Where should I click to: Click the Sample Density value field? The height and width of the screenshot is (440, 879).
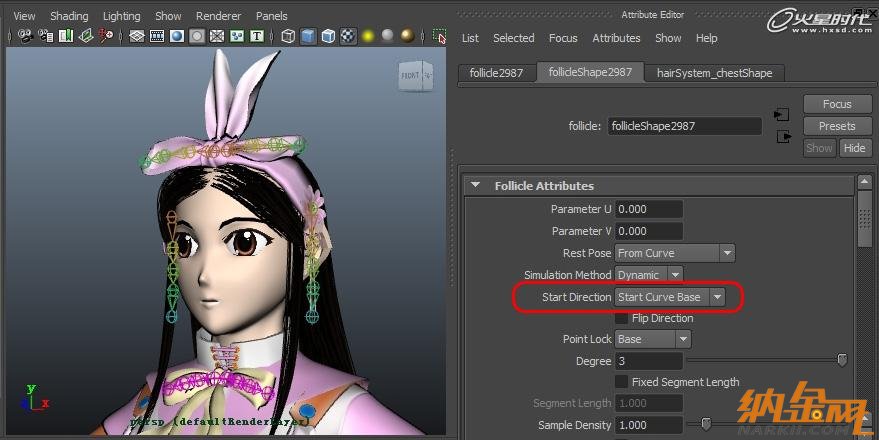(x=649, y=425)
